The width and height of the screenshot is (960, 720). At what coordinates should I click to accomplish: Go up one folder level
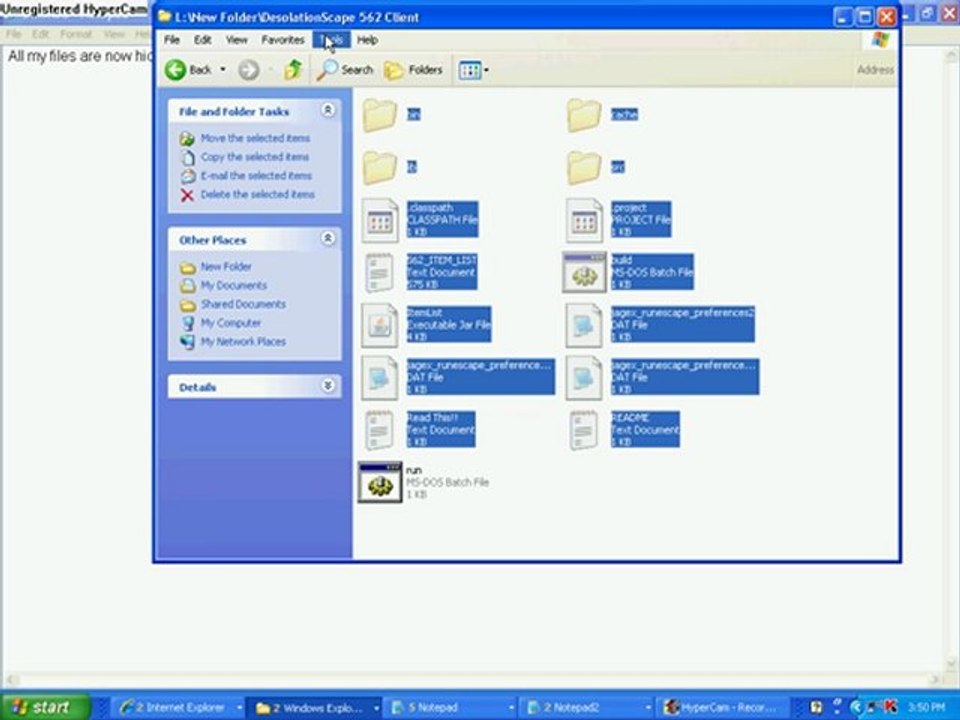293,70
